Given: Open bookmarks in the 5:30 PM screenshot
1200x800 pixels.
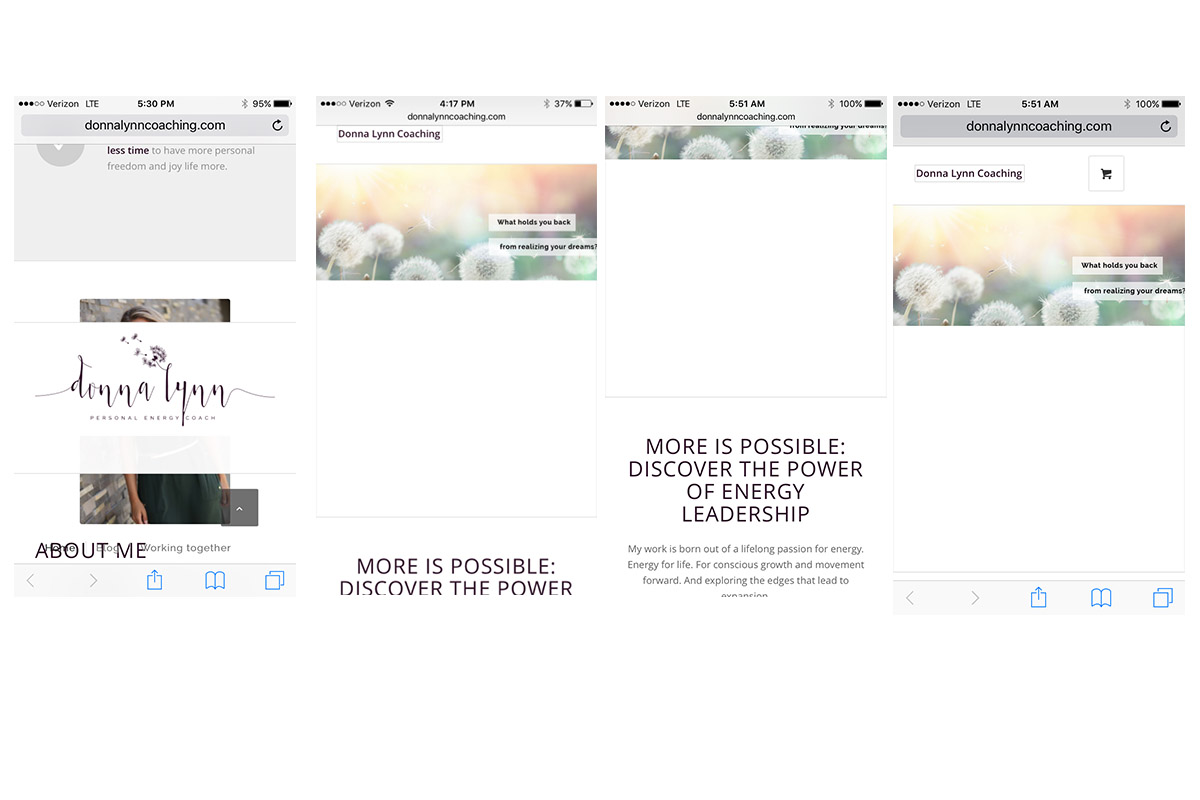Looking at the screenshot, I should 215,581.
